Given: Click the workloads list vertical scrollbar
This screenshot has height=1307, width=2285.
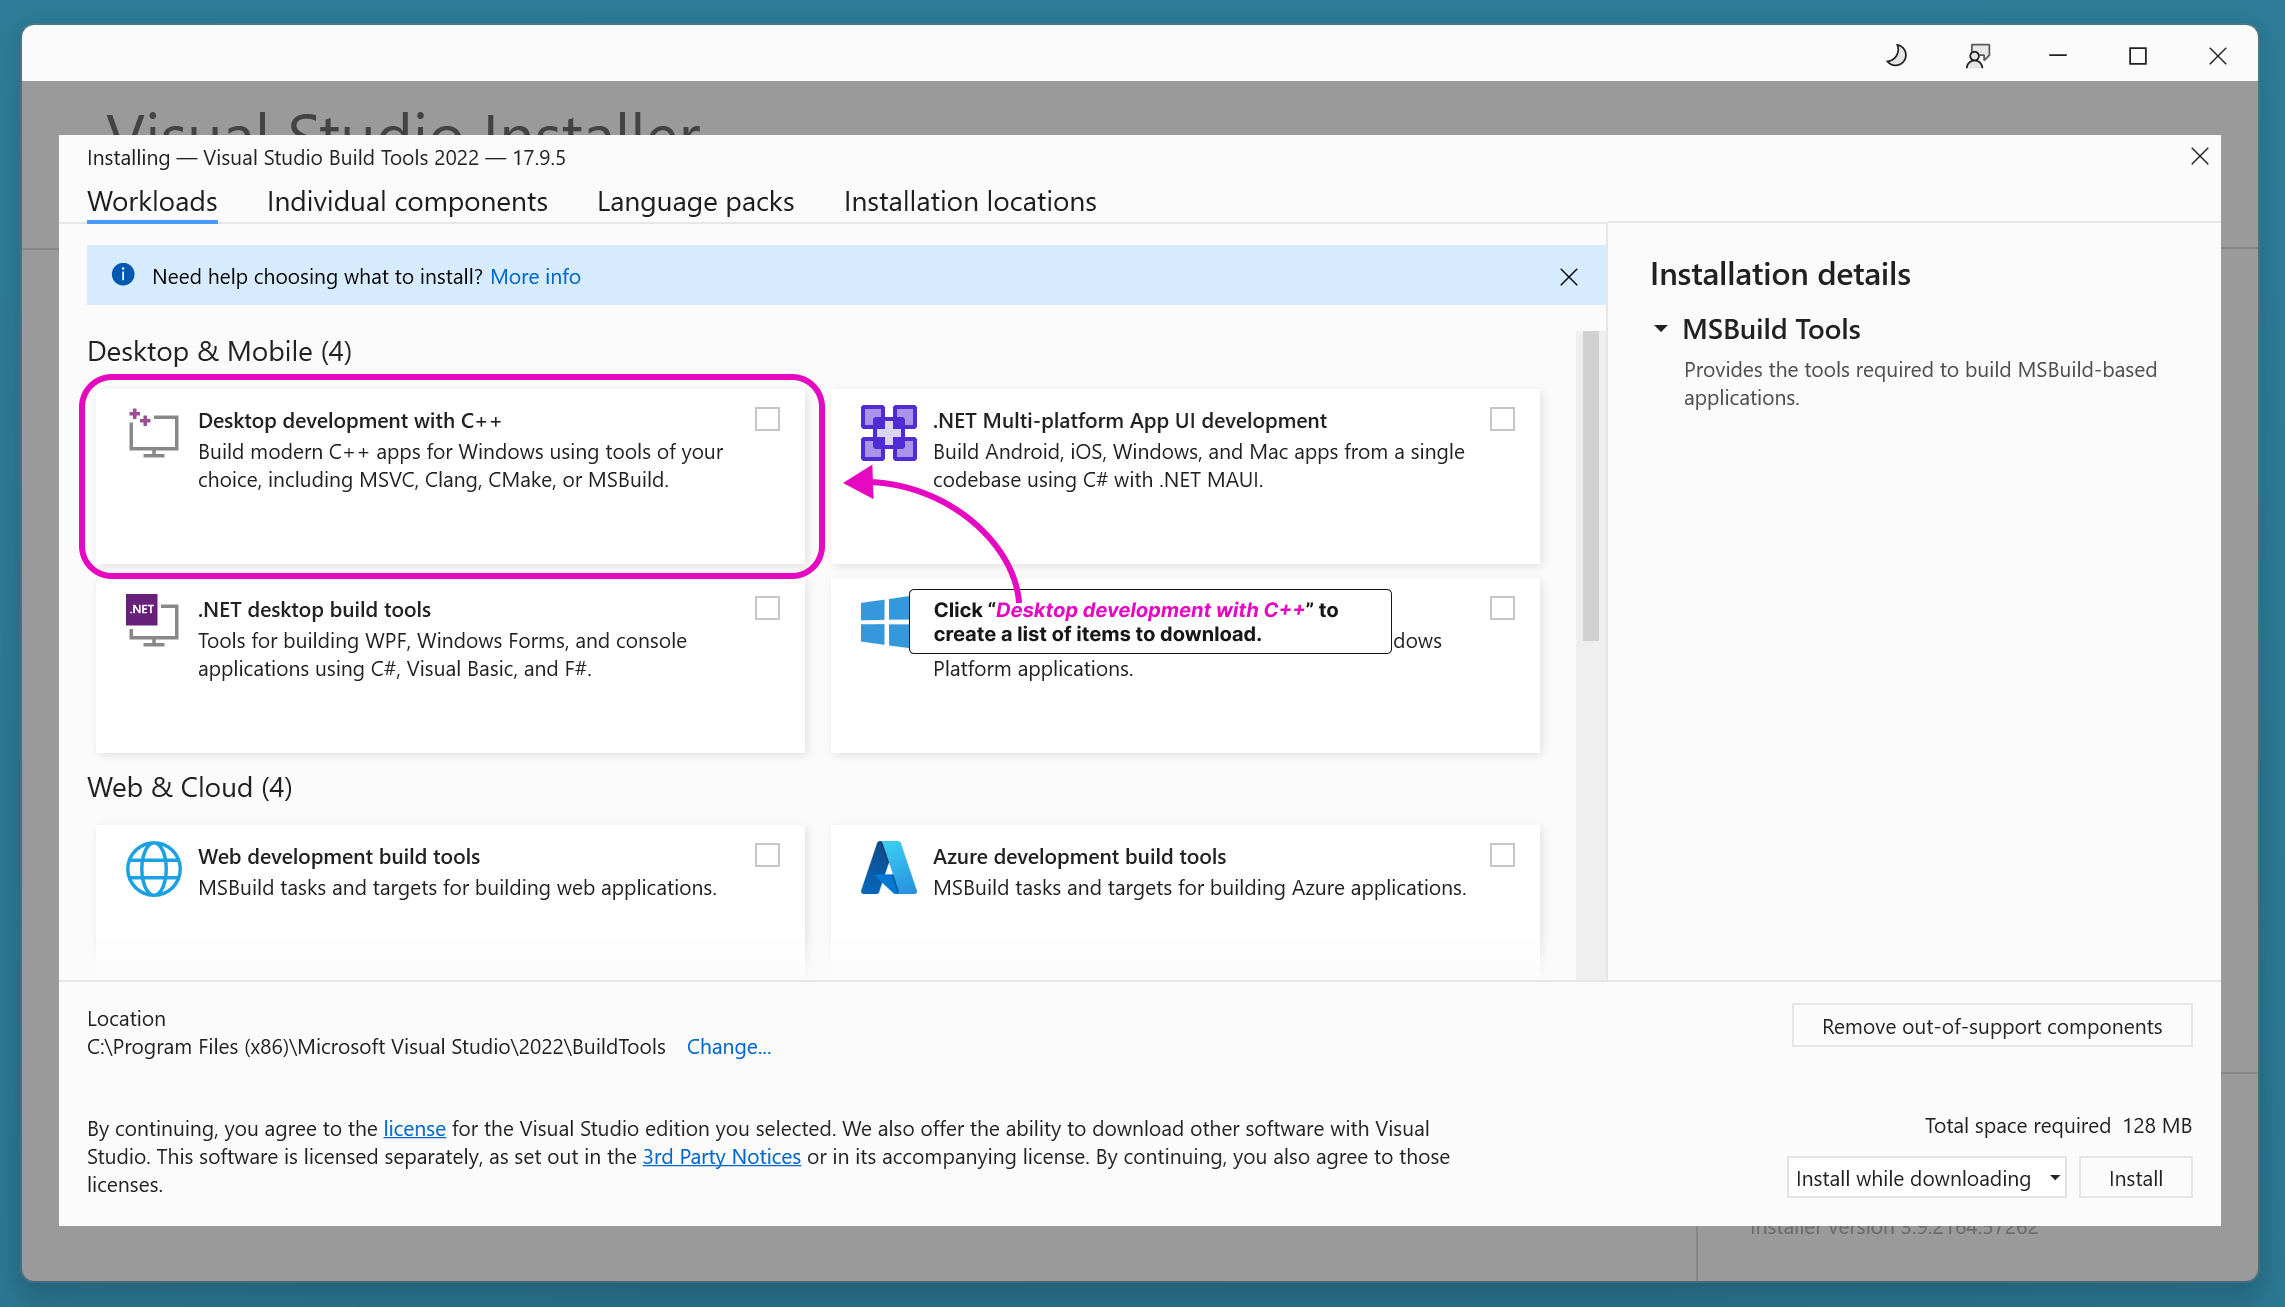Looking at the screenshot, I should point(1590,486).
